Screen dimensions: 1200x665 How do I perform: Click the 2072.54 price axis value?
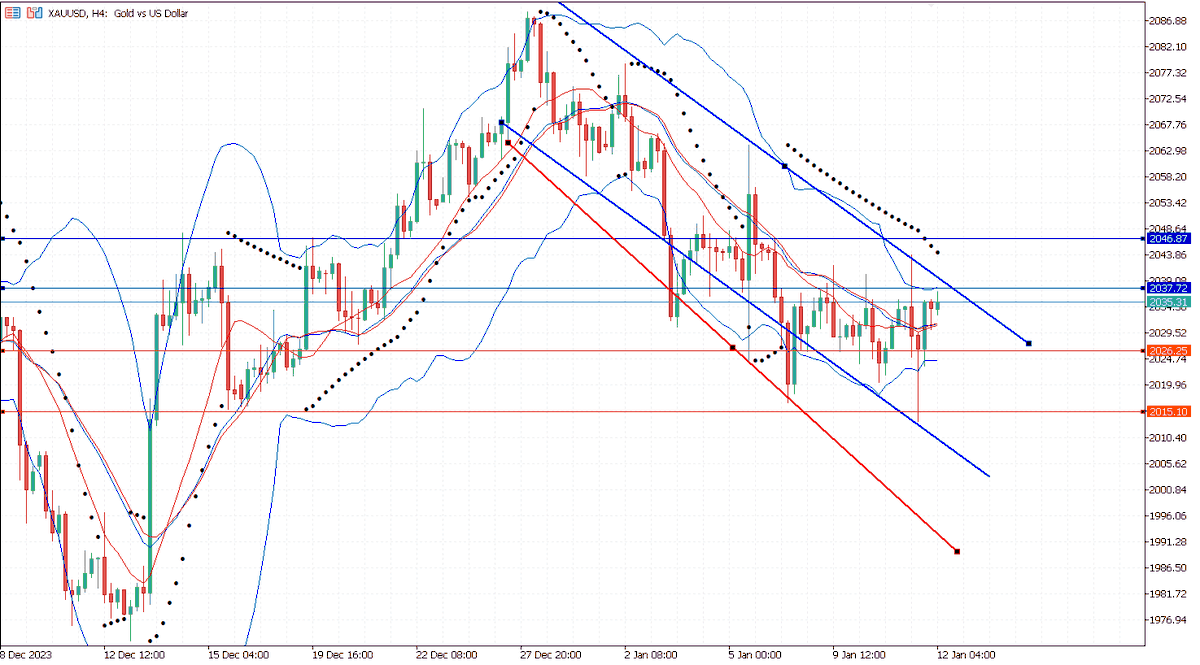coord(1167,99)
